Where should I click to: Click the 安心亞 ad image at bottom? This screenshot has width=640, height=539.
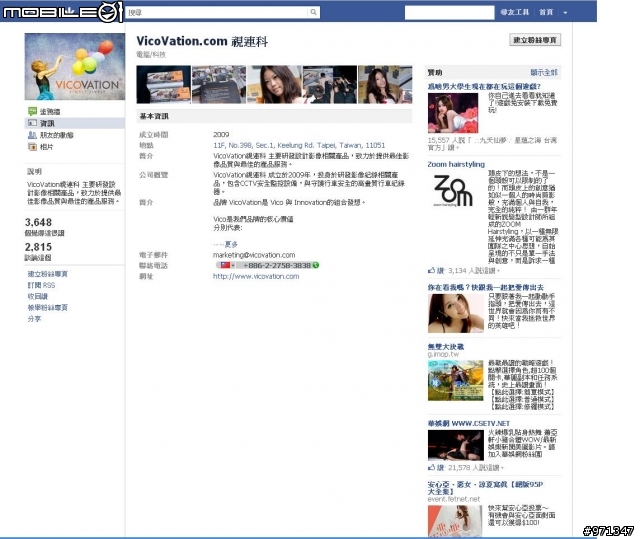pos(455,521)
